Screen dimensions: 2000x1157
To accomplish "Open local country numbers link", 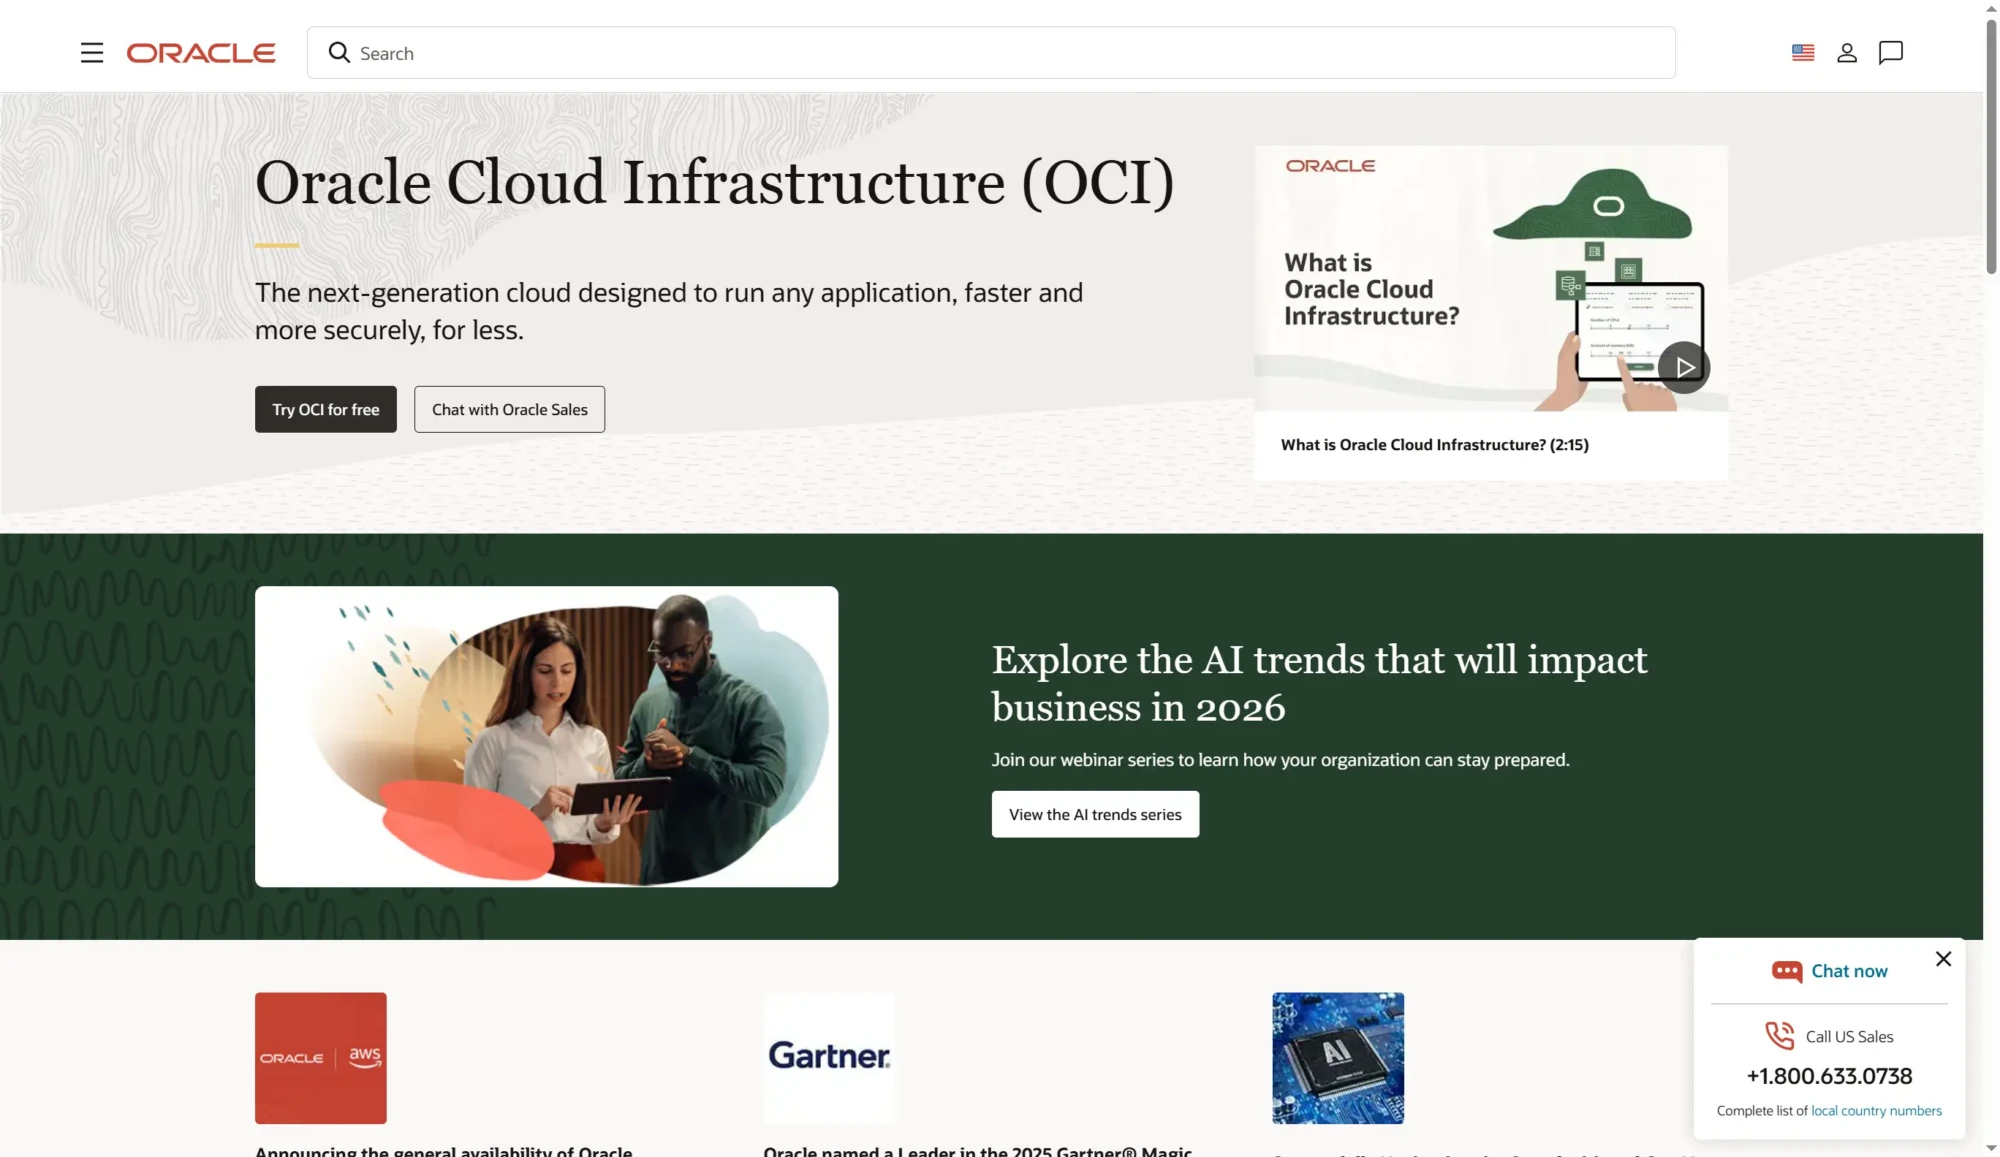I will click(1876, 1111).
